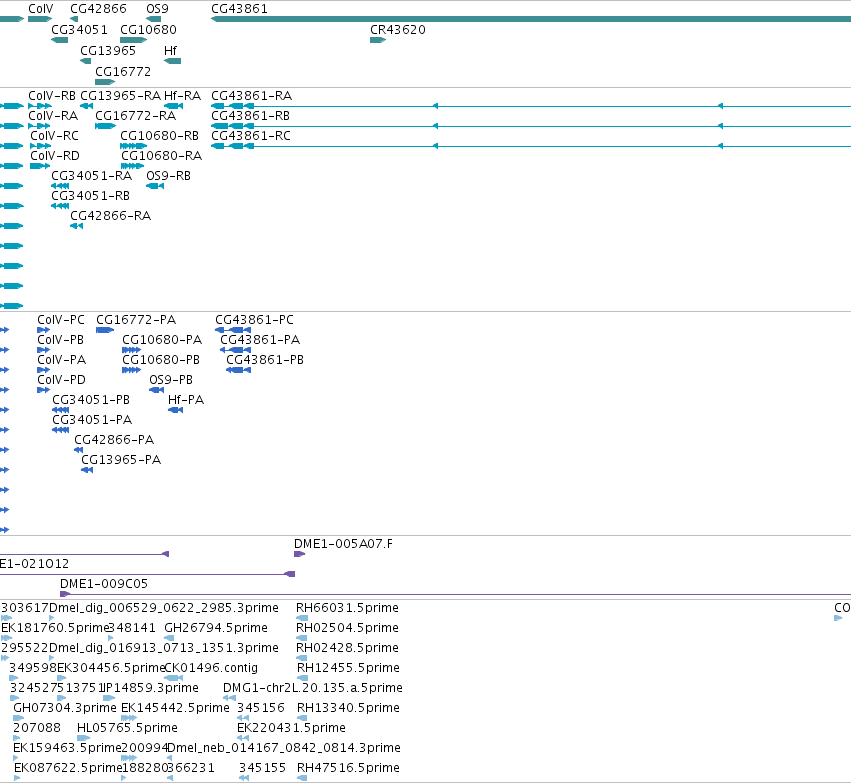Click the CG43861-RC transcript
This screenshot has height=783, width=851.
pyautogui.click(x=531, y=146)
